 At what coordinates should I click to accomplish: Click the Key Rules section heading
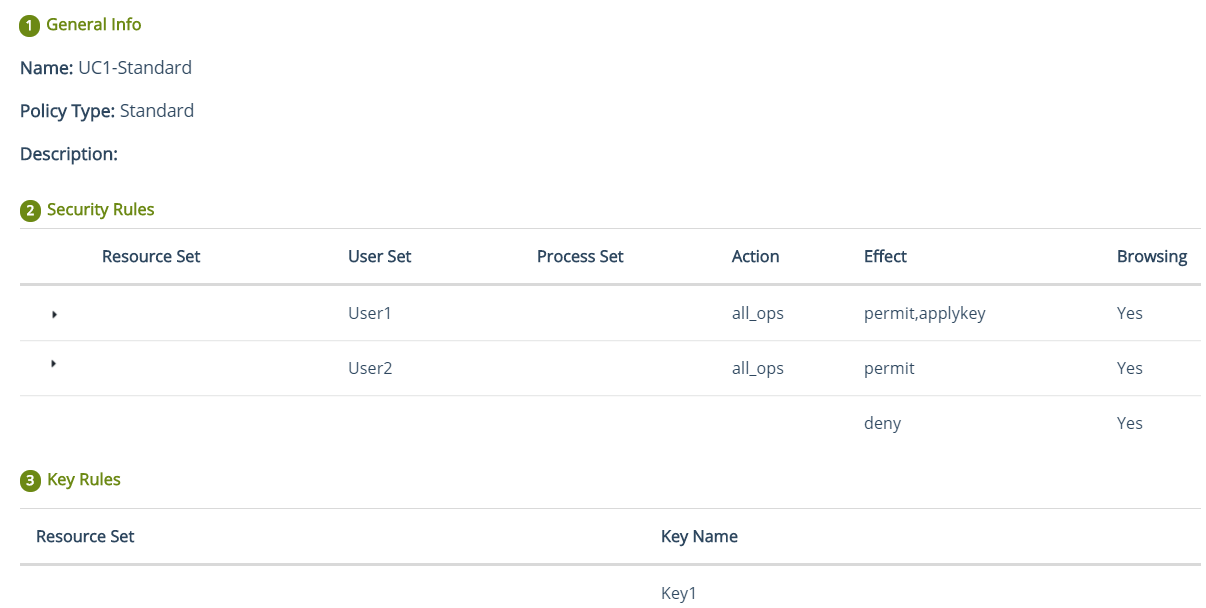[x=84, y=480]
